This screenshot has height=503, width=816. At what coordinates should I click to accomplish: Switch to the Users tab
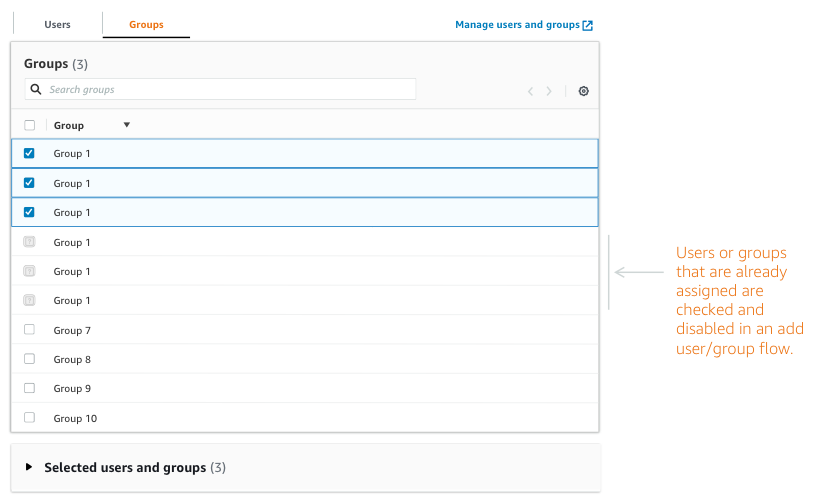point(57,24)
